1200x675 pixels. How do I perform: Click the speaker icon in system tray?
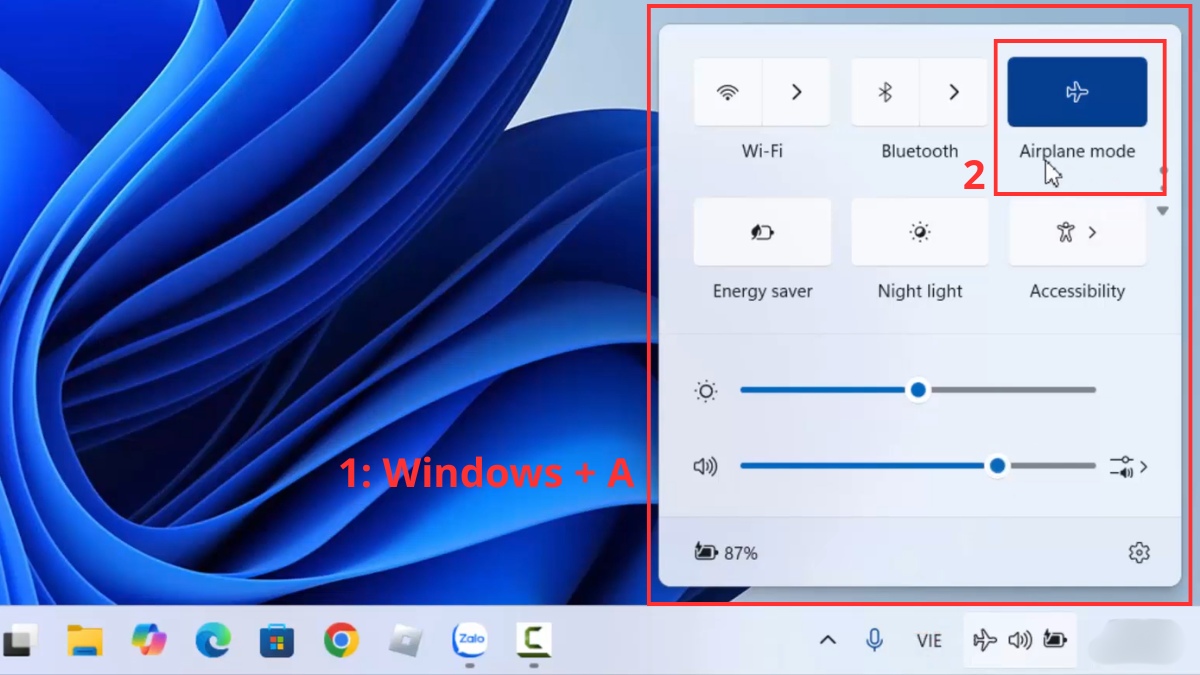[1020, 640]
